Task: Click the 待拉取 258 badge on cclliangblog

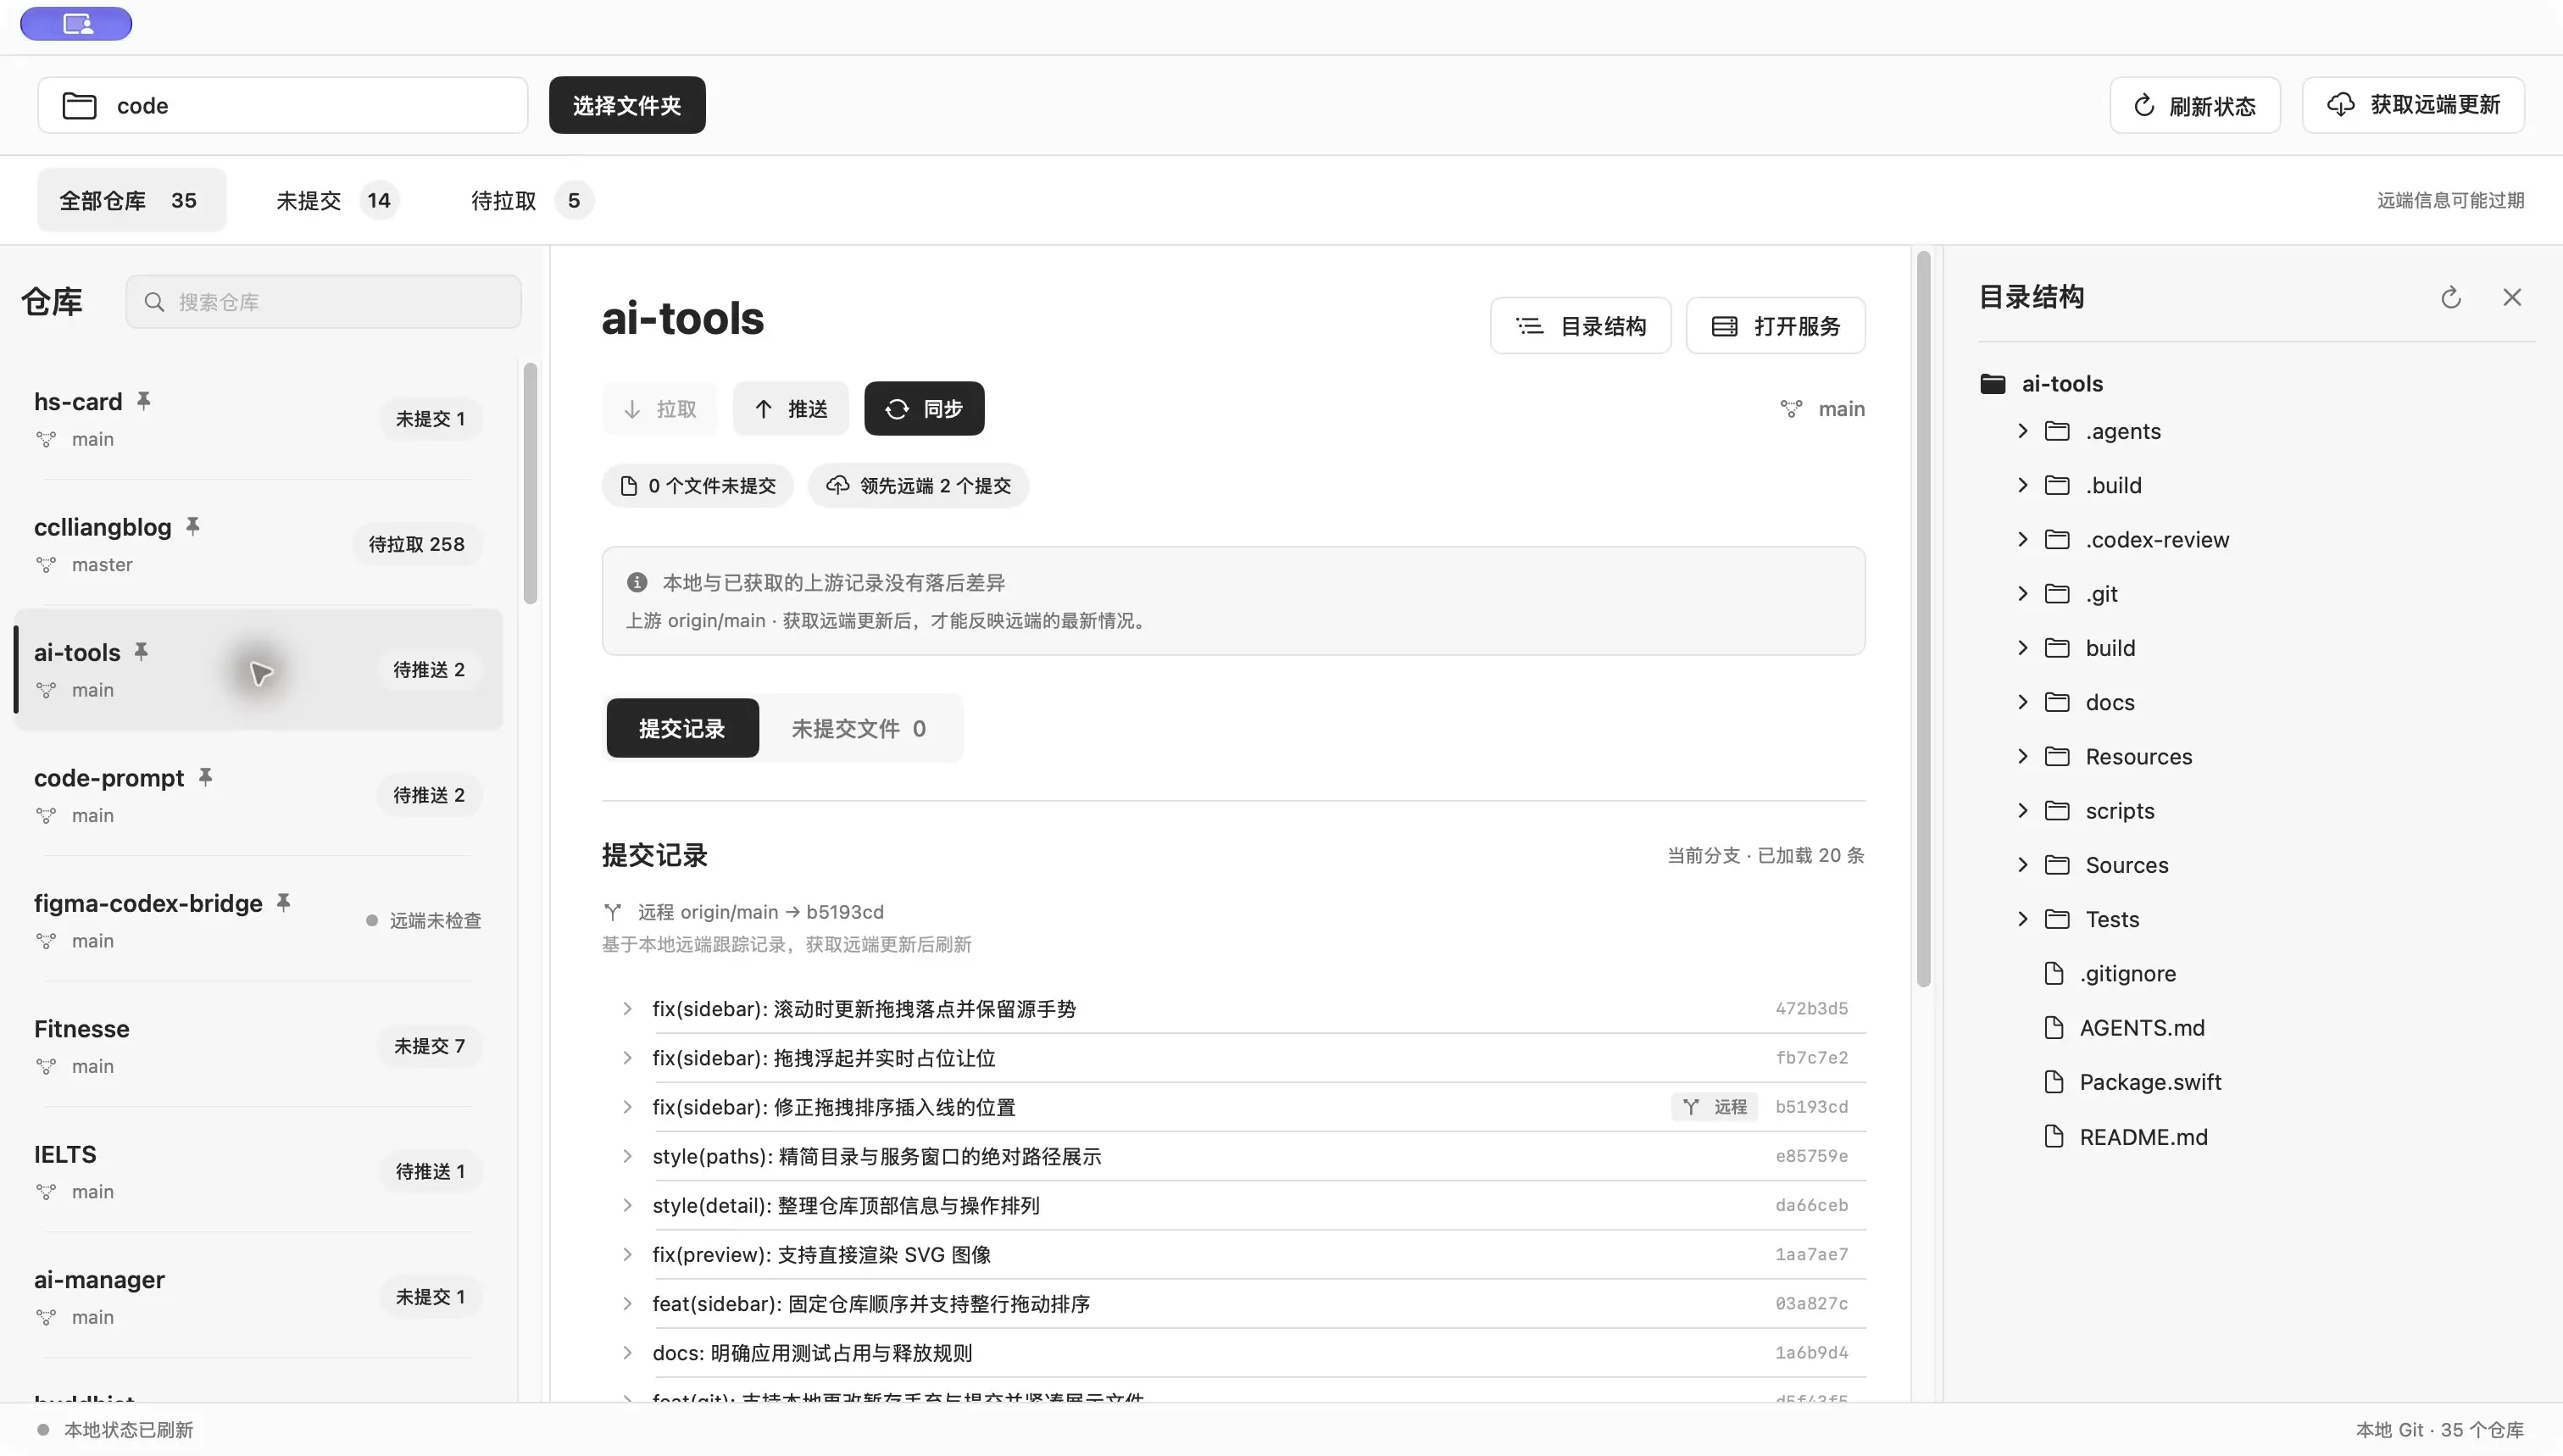Action: 416,544
